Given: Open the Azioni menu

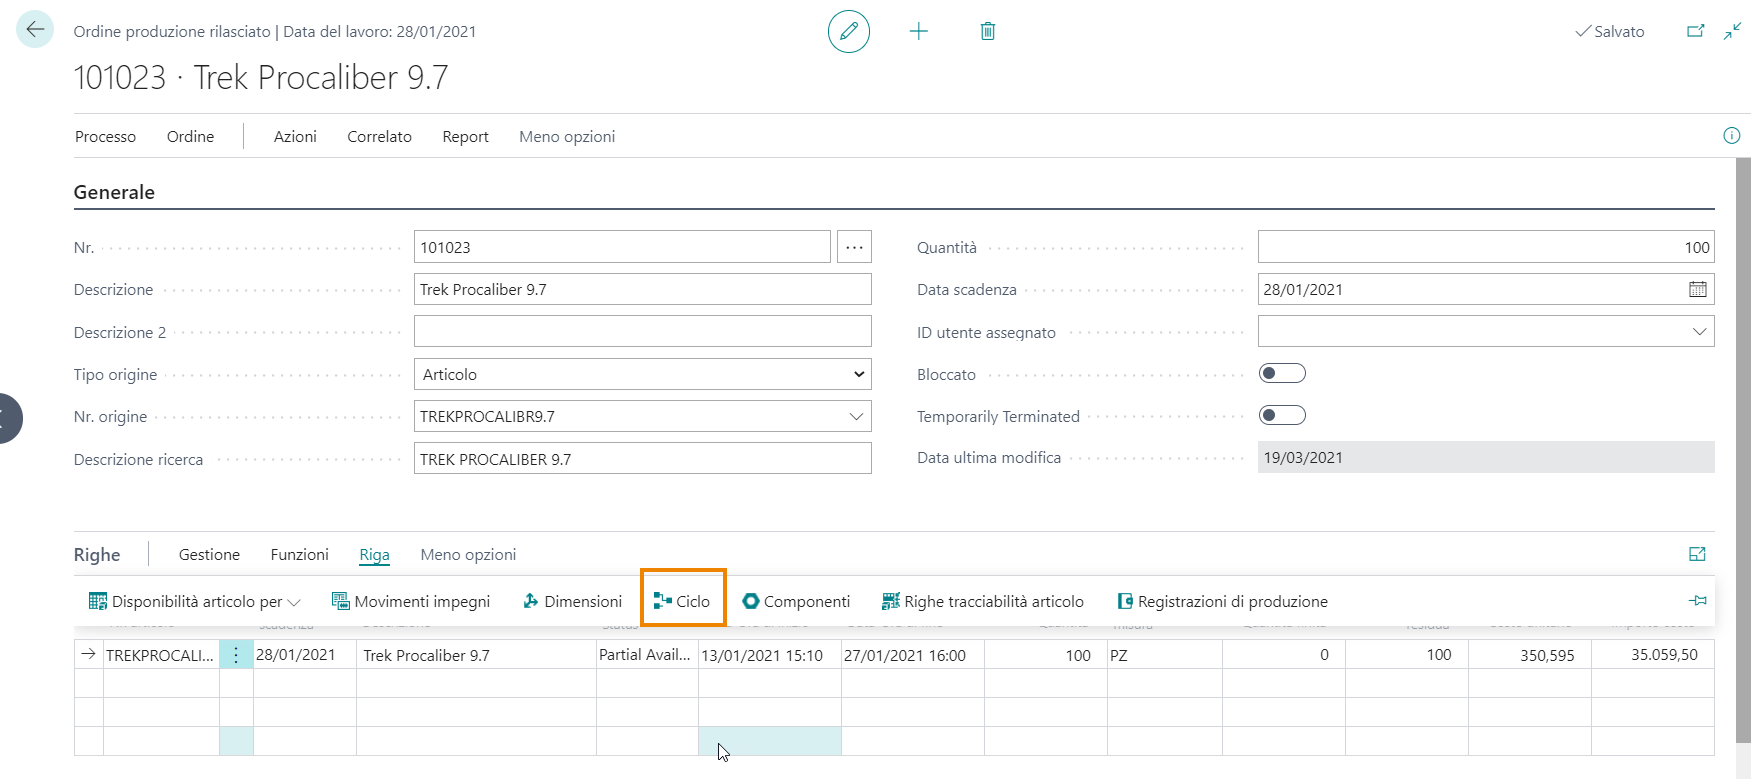Looking at the screenshot, I should [x=295, y=137].
